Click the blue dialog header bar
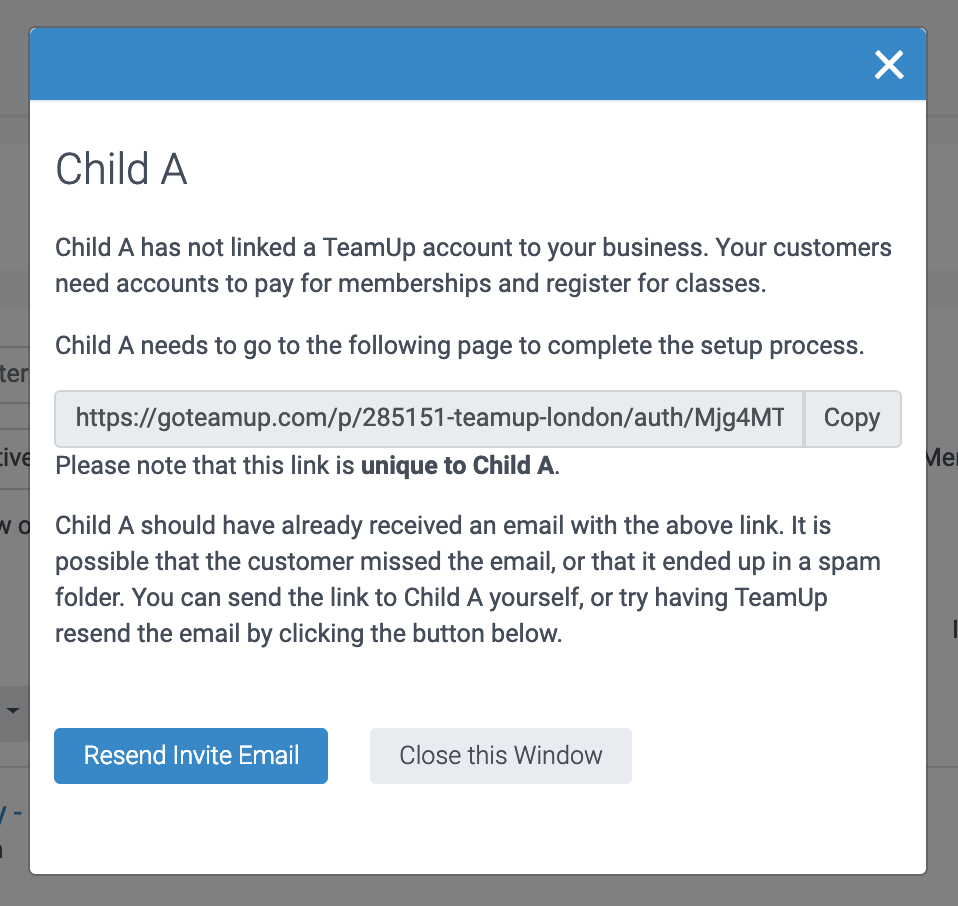This screenshot has width=958, height=906. 450,65
